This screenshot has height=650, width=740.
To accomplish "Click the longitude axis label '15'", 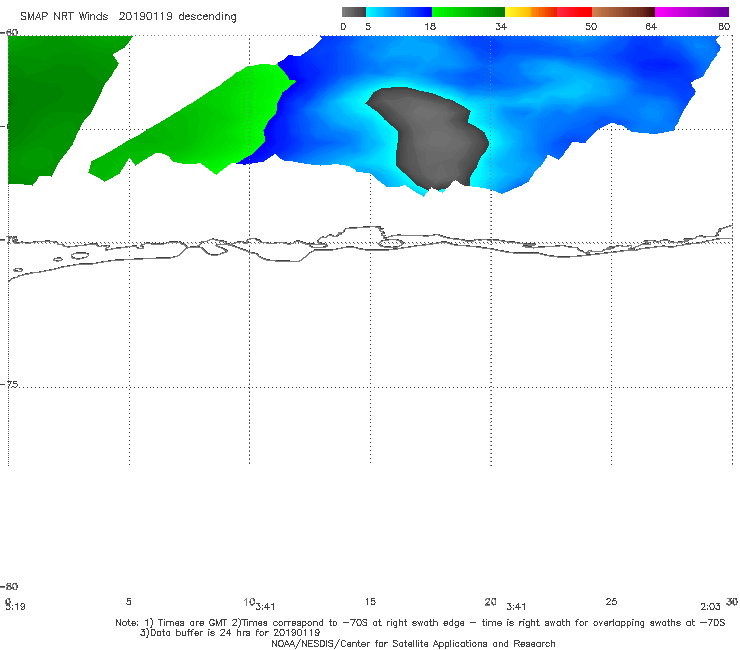I will point(370,601).
